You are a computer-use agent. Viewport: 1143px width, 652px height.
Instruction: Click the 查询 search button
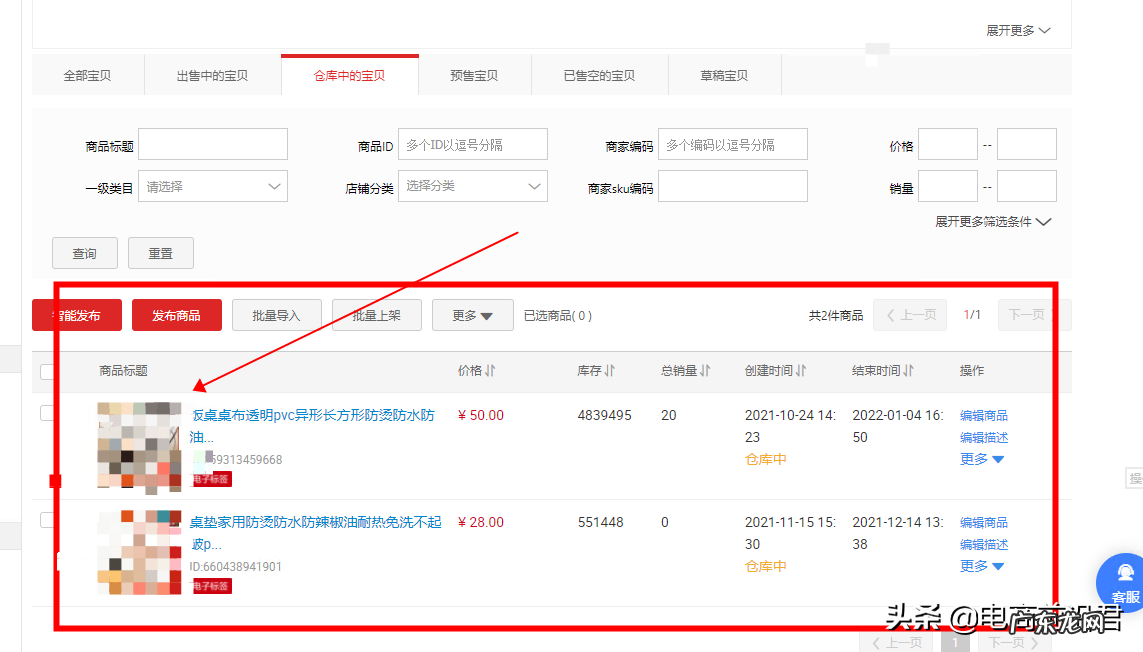[84, 252]
